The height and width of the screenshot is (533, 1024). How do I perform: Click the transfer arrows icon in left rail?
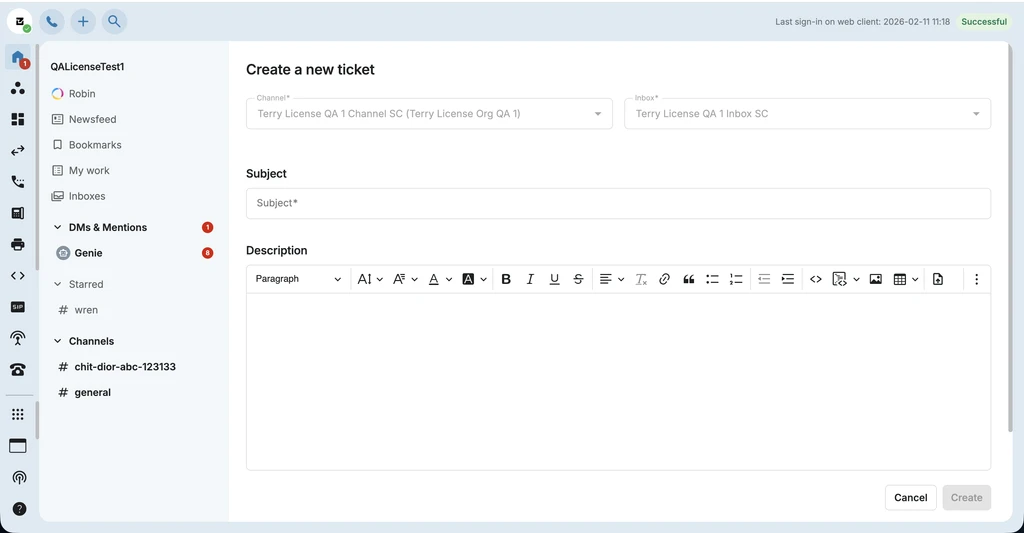[x=18, y=150]
